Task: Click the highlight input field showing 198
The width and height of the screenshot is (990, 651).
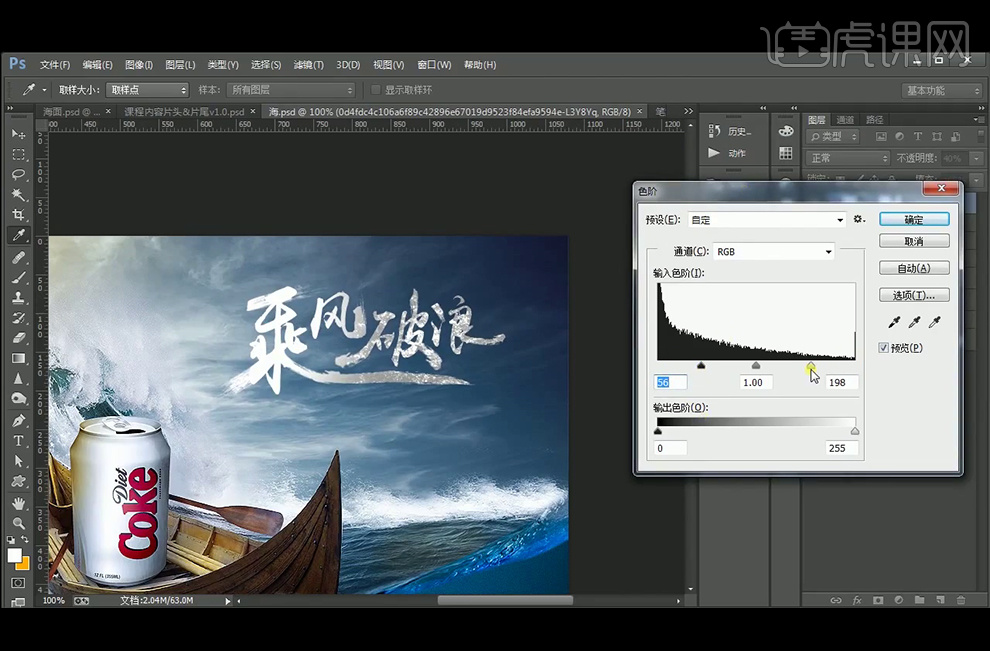Action: [x=842, y=383]
